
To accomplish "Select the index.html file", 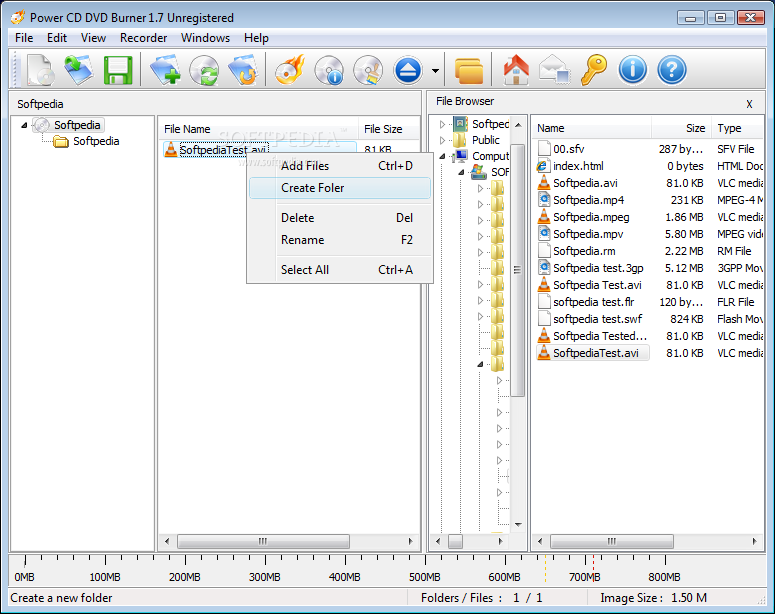I will (578, 166).
